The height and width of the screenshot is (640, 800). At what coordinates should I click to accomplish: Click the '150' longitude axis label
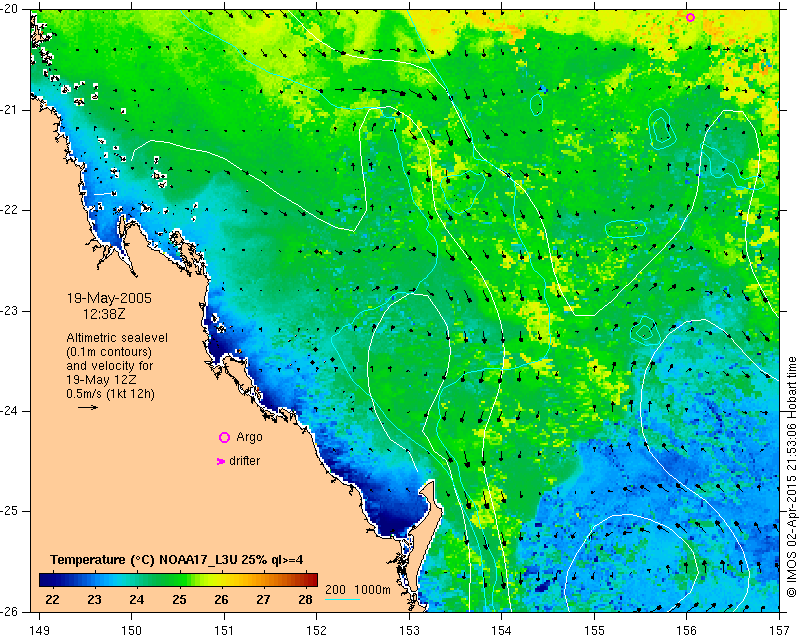(x=132, y=631)
